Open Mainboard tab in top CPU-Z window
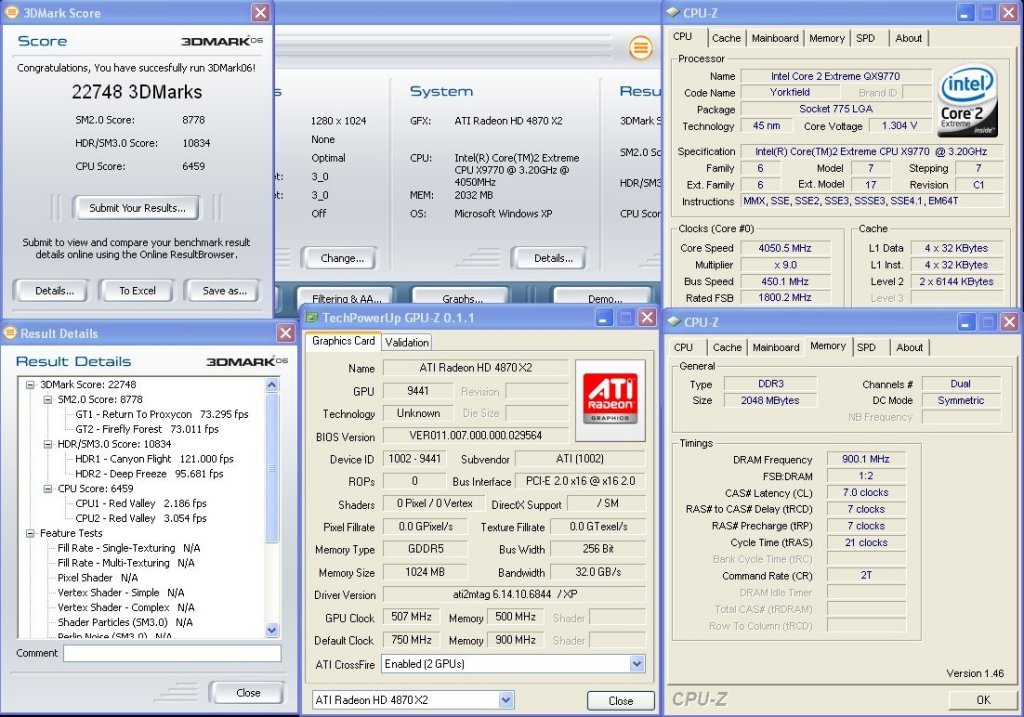Image resolution: width=1024 pixels, height=717 pixels. pos(775,38)
